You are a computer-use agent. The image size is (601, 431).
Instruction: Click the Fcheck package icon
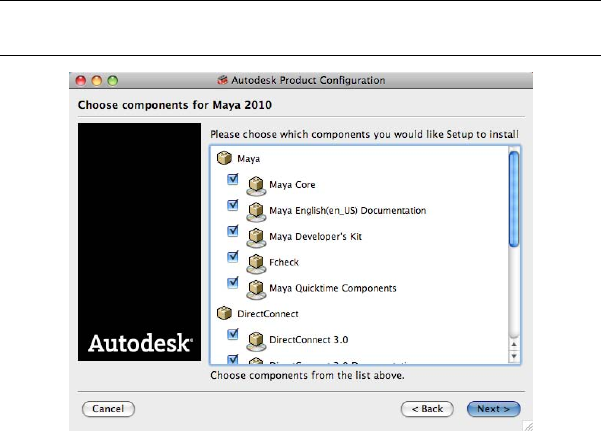click(x=256, y=263)
